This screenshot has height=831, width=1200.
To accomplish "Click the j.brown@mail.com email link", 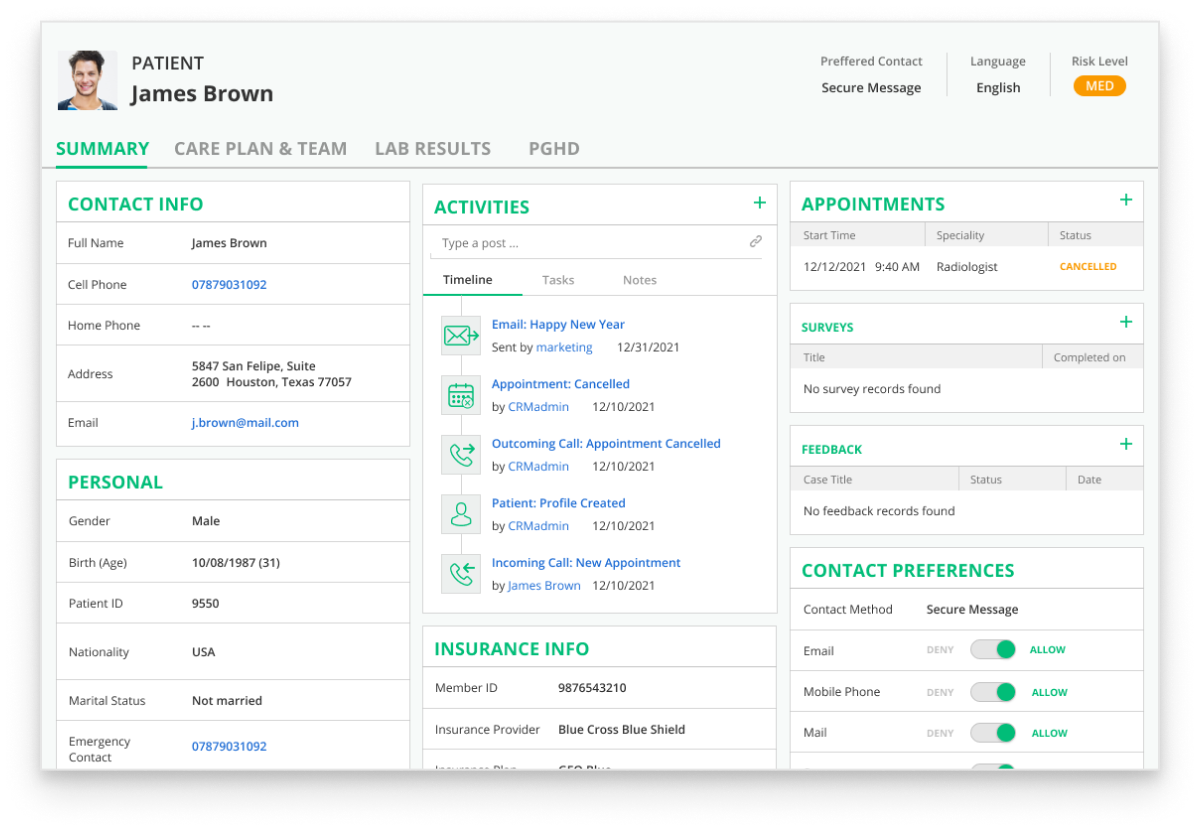I will click(x=245, y=423).
